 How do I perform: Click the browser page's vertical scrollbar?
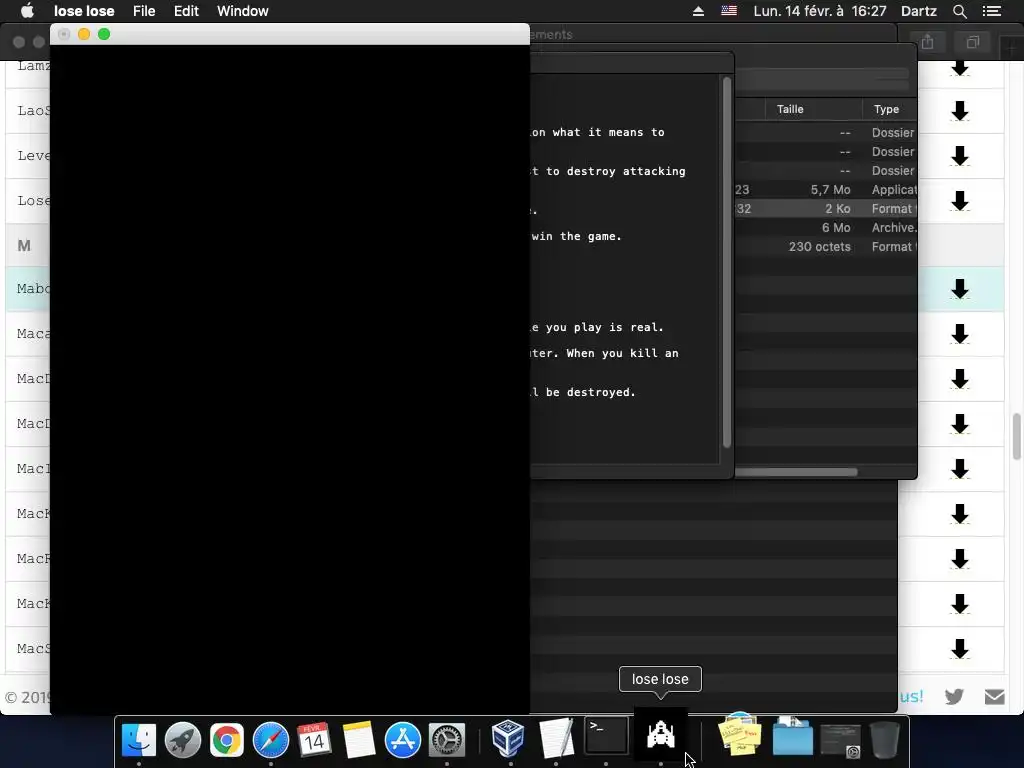1016,436
